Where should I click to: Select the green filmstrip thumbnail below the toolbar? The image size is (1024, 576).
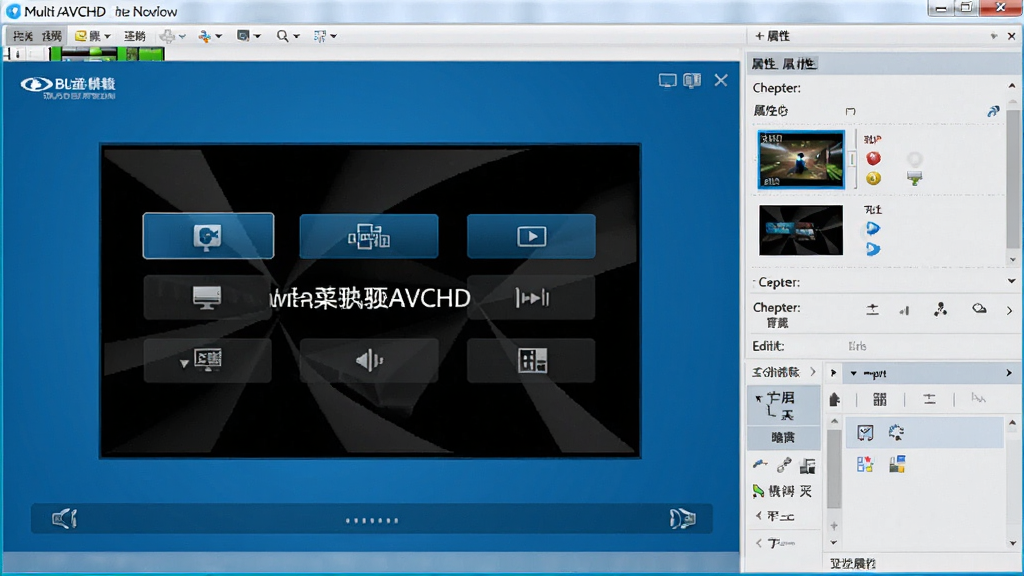[x=107, y=54]
